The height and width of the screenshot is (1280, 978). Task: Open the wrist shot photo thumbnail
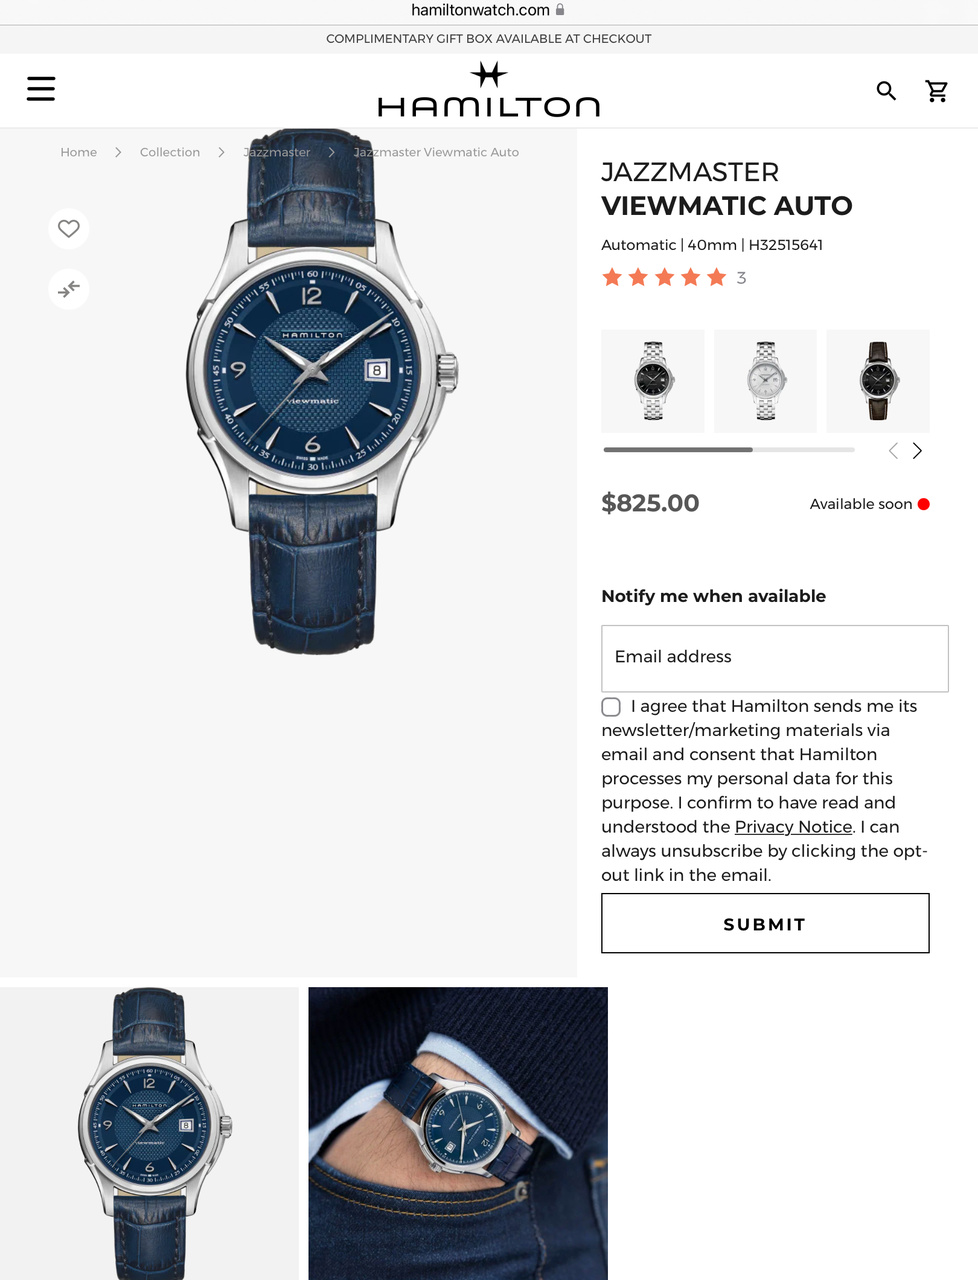458,1133
